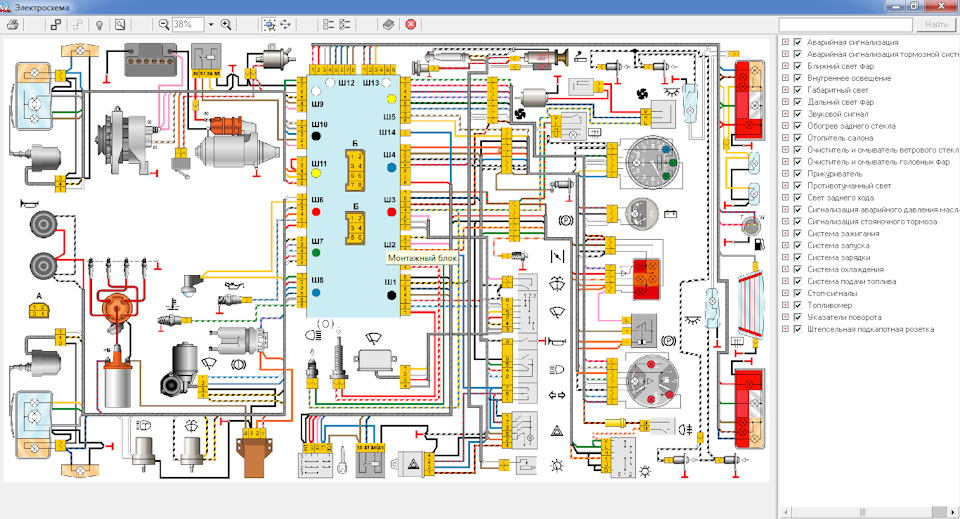Image resolution: width=960 pixels, height=519 pixels.
Task: Select the Очиститель и омыватель головных фар item
Action: pyautogui.click(x=878, y=162)
